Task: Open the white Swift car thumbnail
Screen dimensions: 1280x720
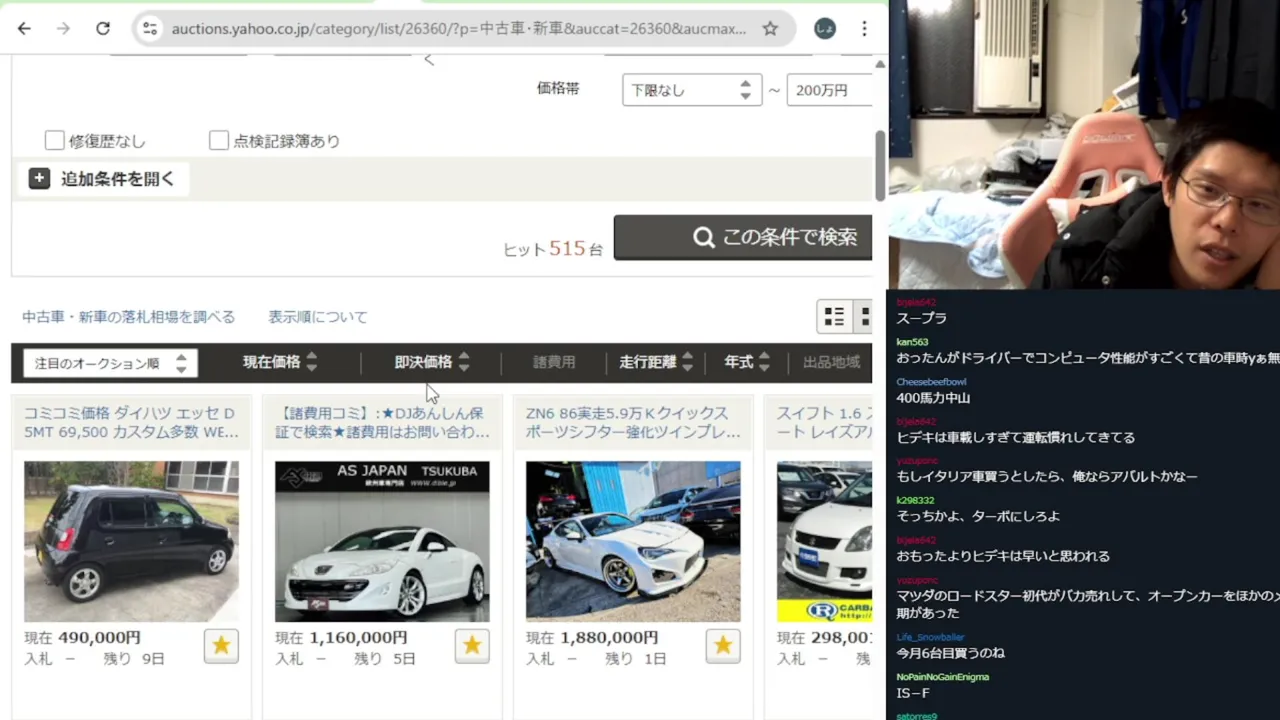Action: pos(824,541)
